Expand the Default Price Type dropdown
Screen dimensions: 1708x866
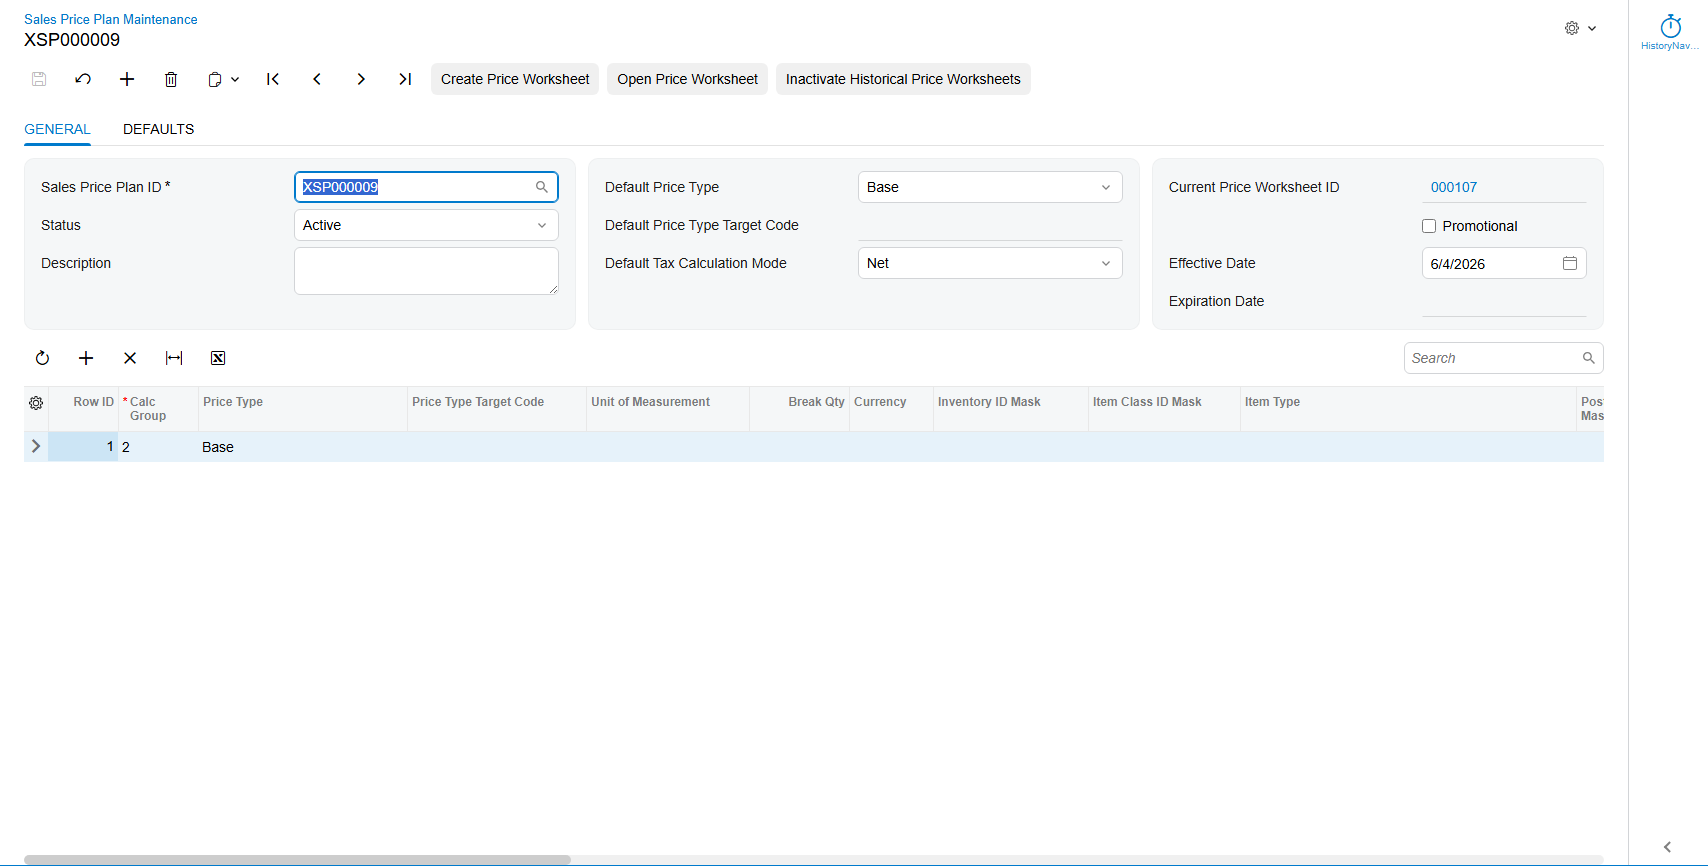tap(1106, 187)
